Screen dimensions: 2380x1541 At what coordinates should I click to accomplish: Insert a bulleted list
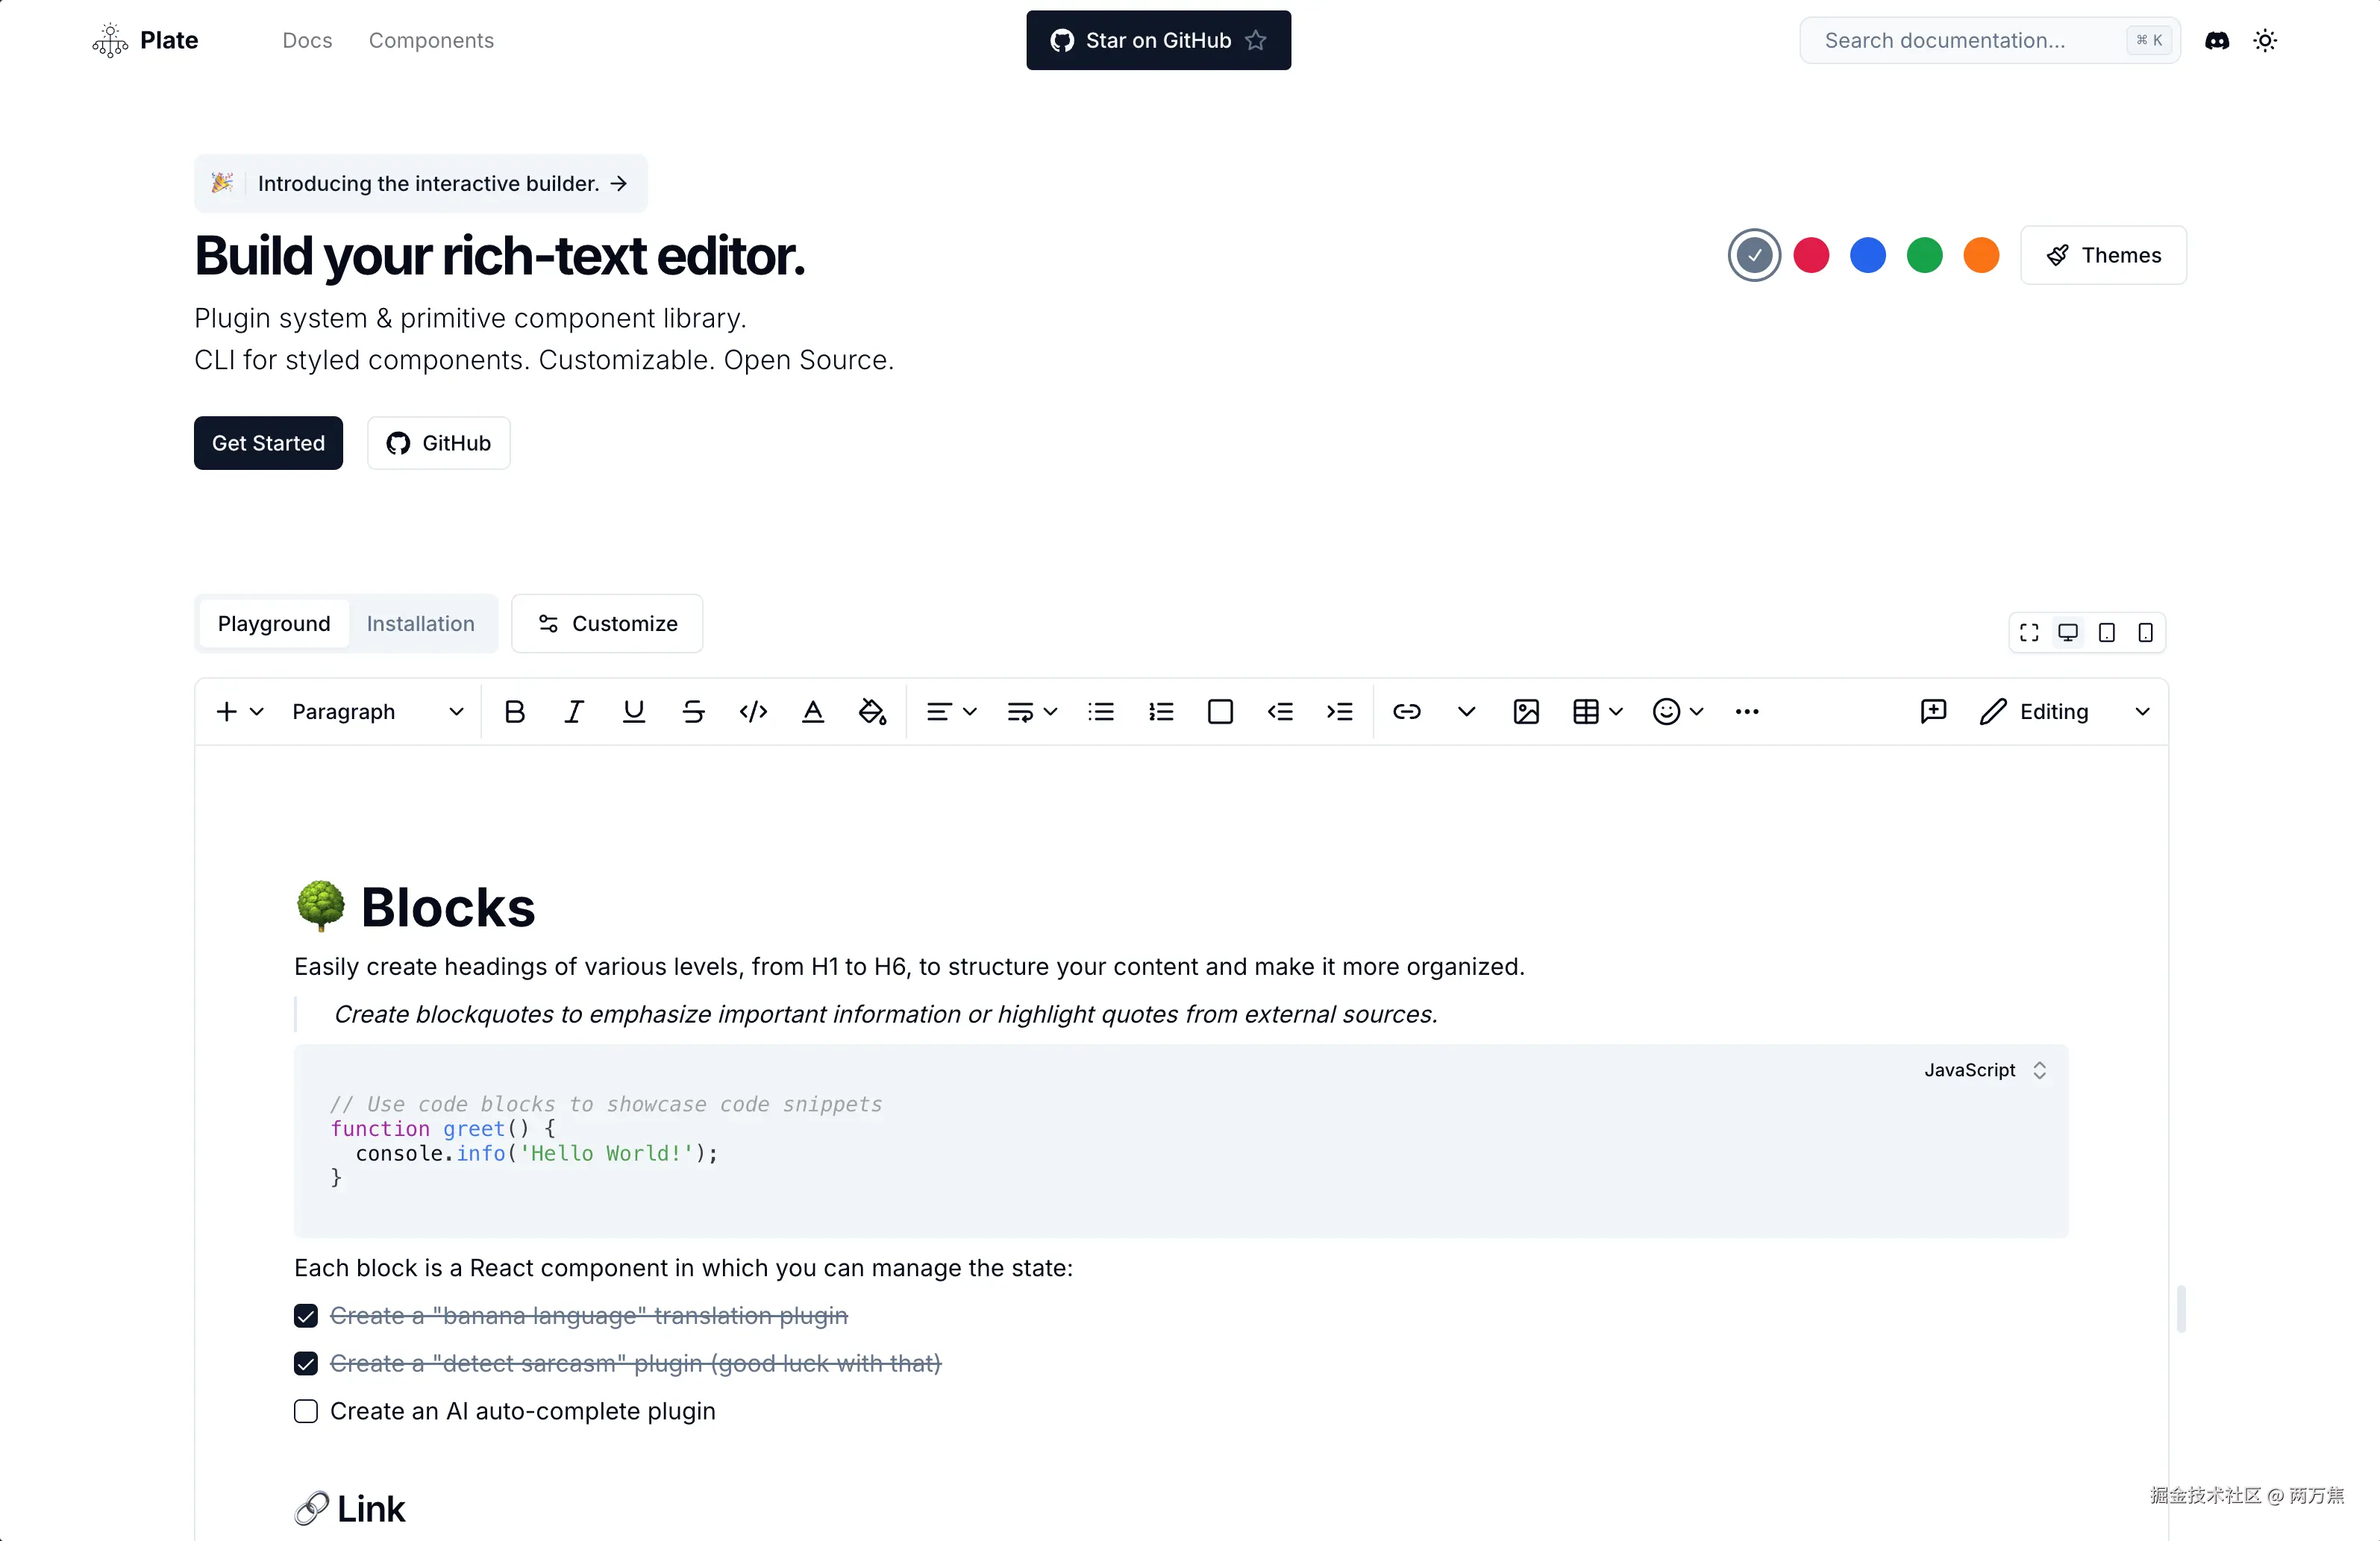1101,711
